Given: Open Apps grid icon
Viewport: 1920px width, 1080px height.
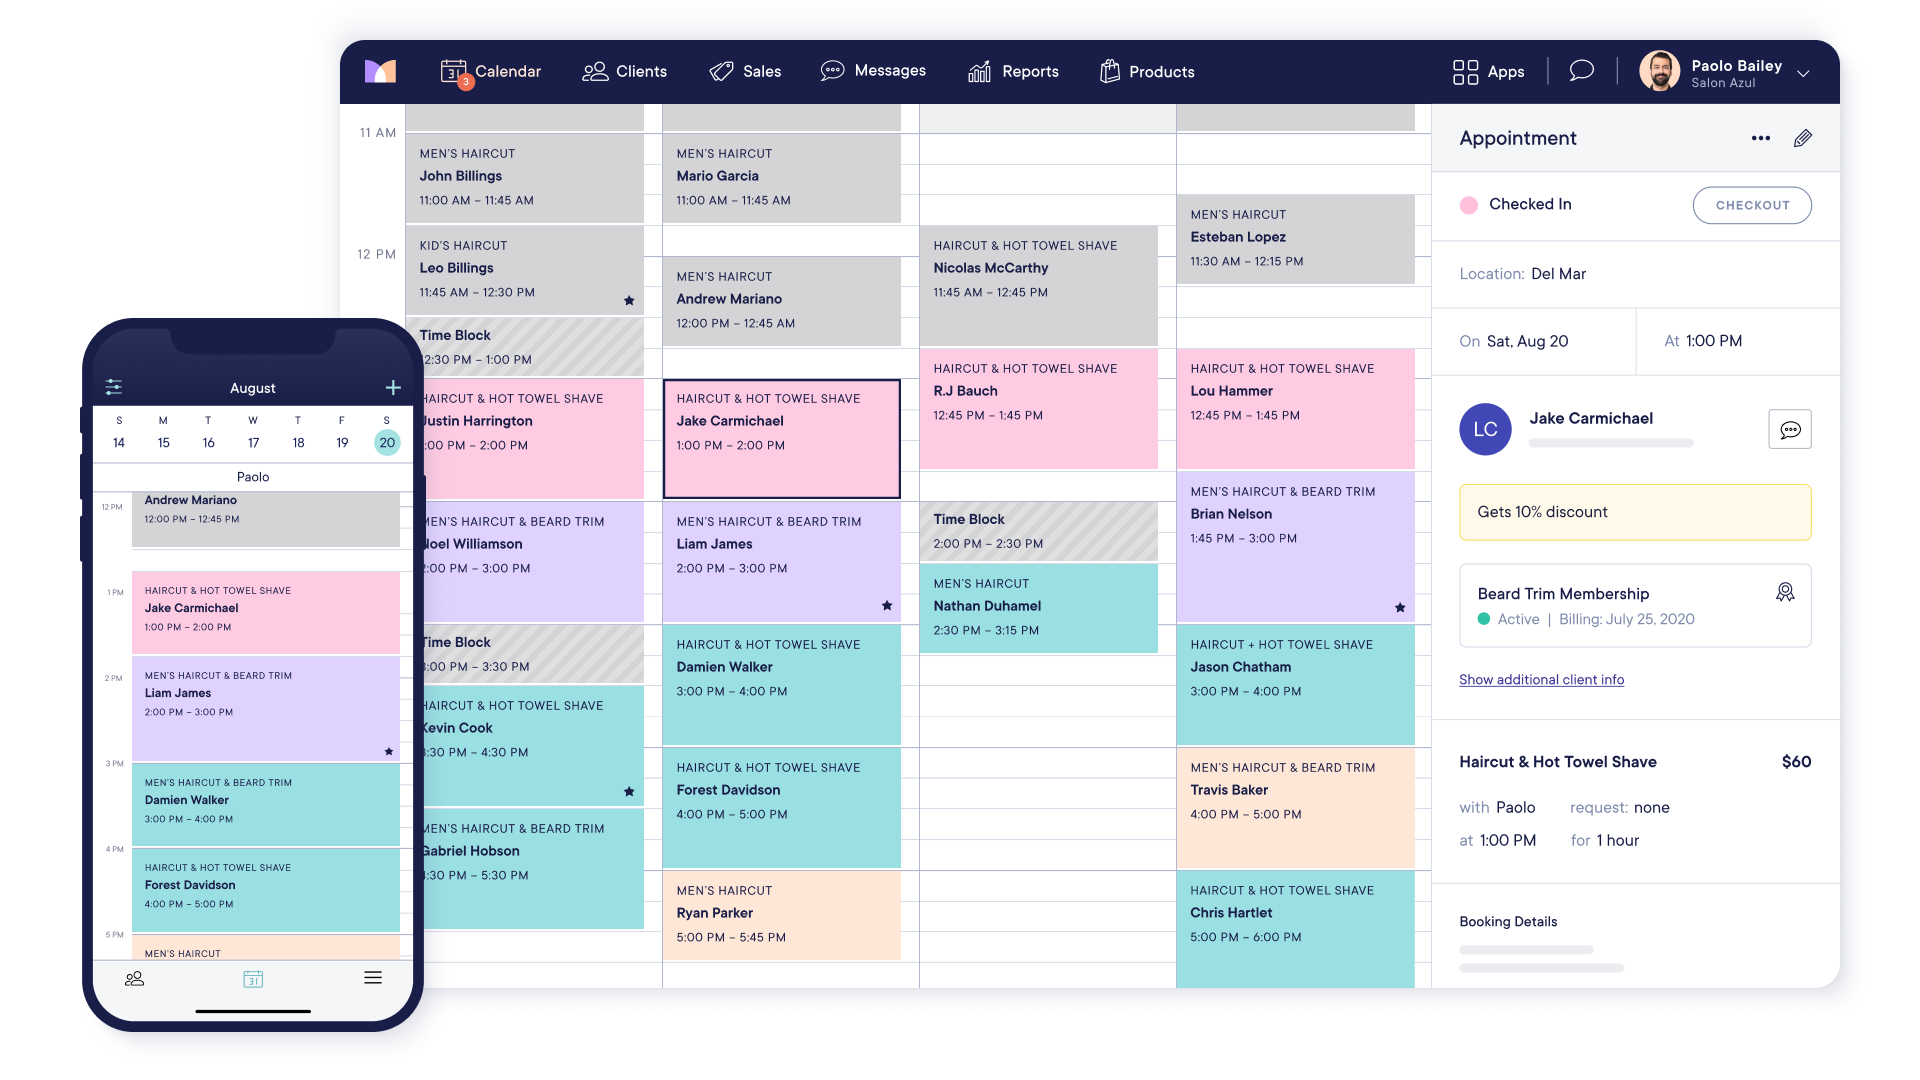Looking at the screenshot, I should pos(1465,72).
